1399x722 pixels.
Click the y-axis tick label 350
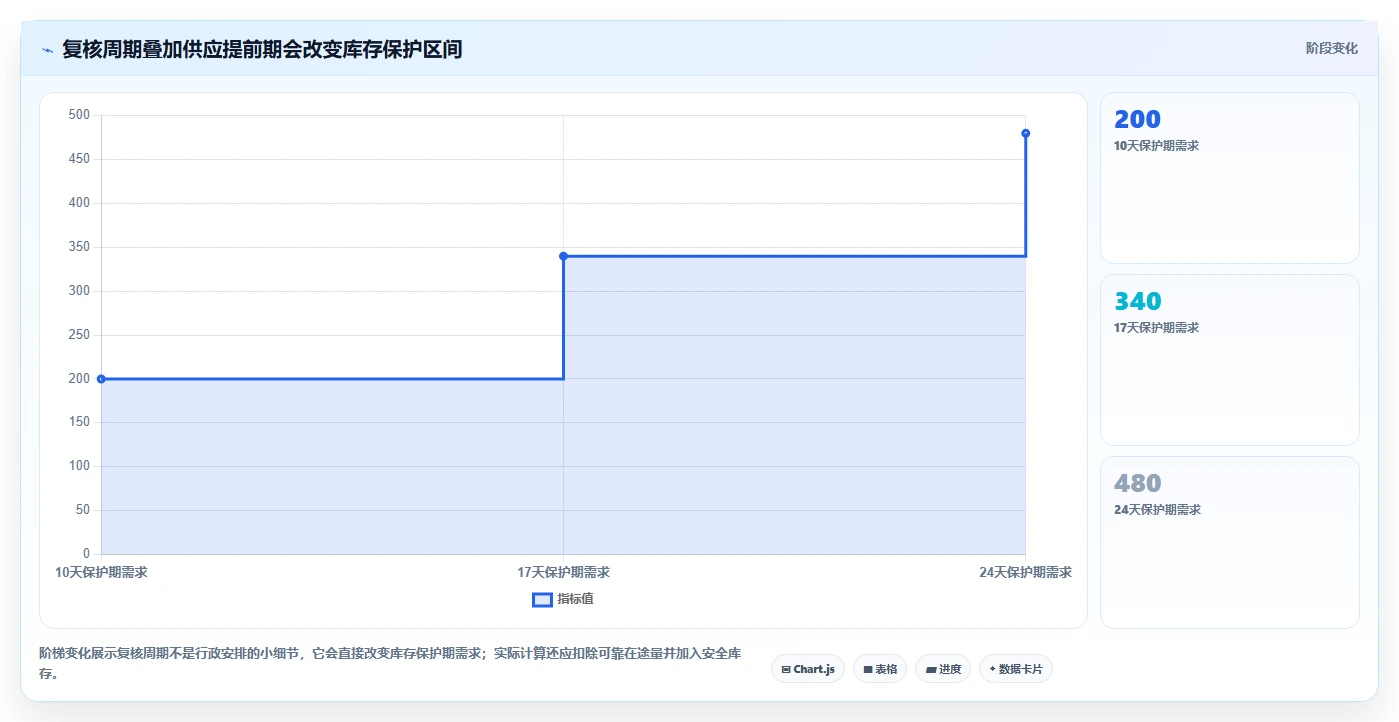point(79,247)
